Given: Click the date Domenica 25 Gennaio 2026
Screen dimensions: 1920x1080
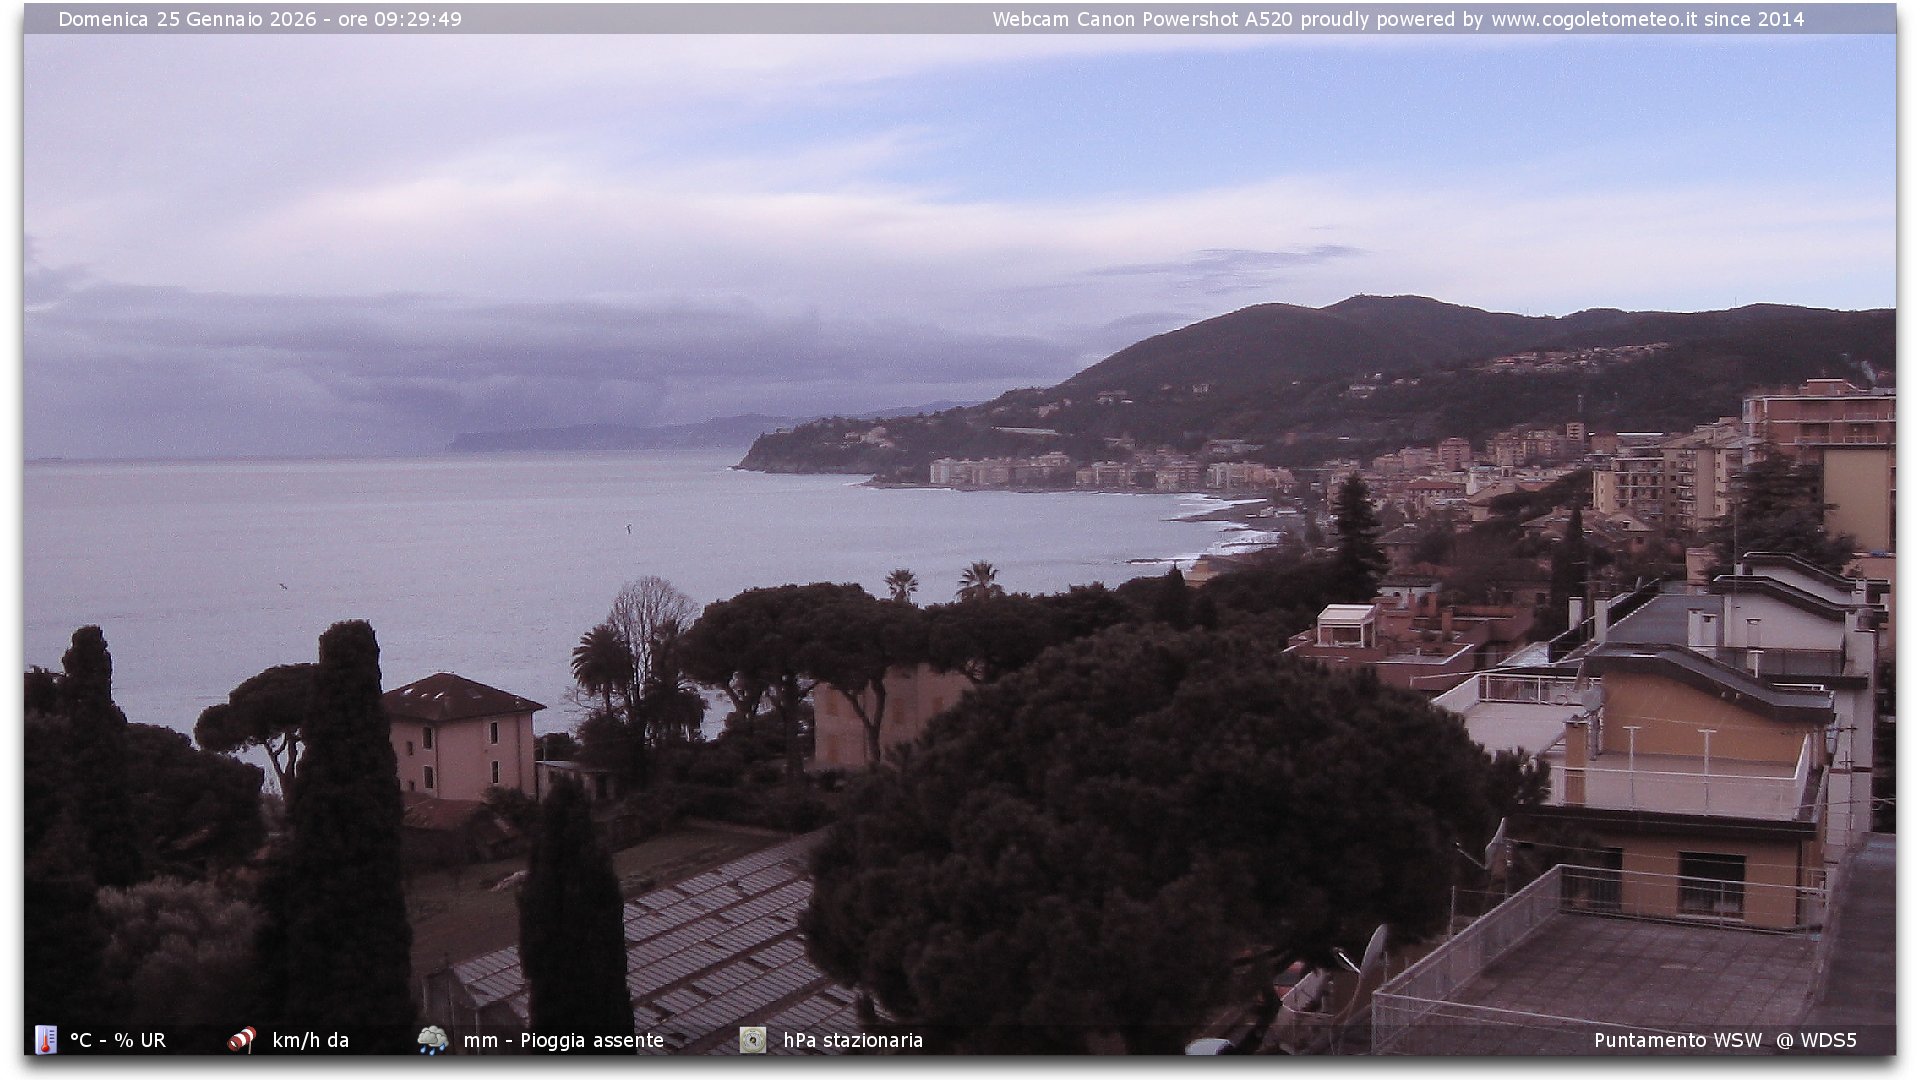Looking at the screenshot, I should (x=187, y=19).
